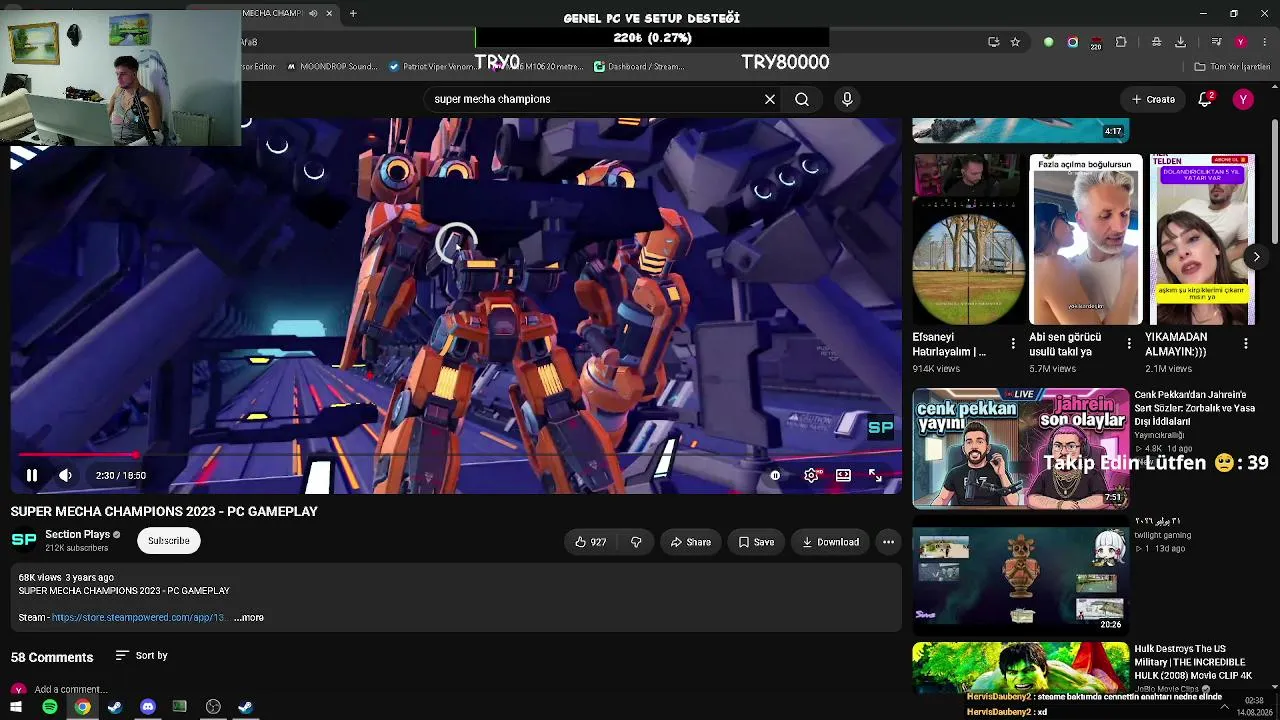Viewport: 1280px width, 720px height.
Task: Open the Hulk Destroys The US Military video
Action: [1021, 667]
